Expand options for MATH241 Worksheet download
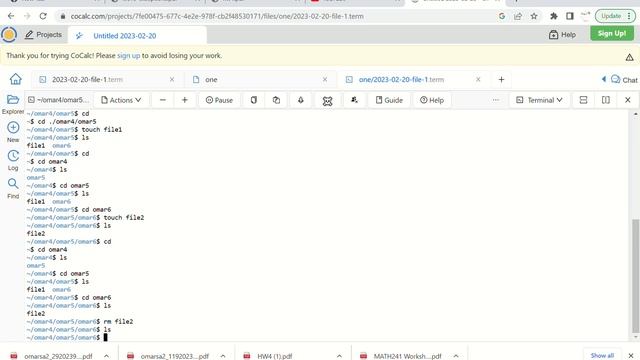The height and width of the screenshot is (360, 640). coord(456,356)
